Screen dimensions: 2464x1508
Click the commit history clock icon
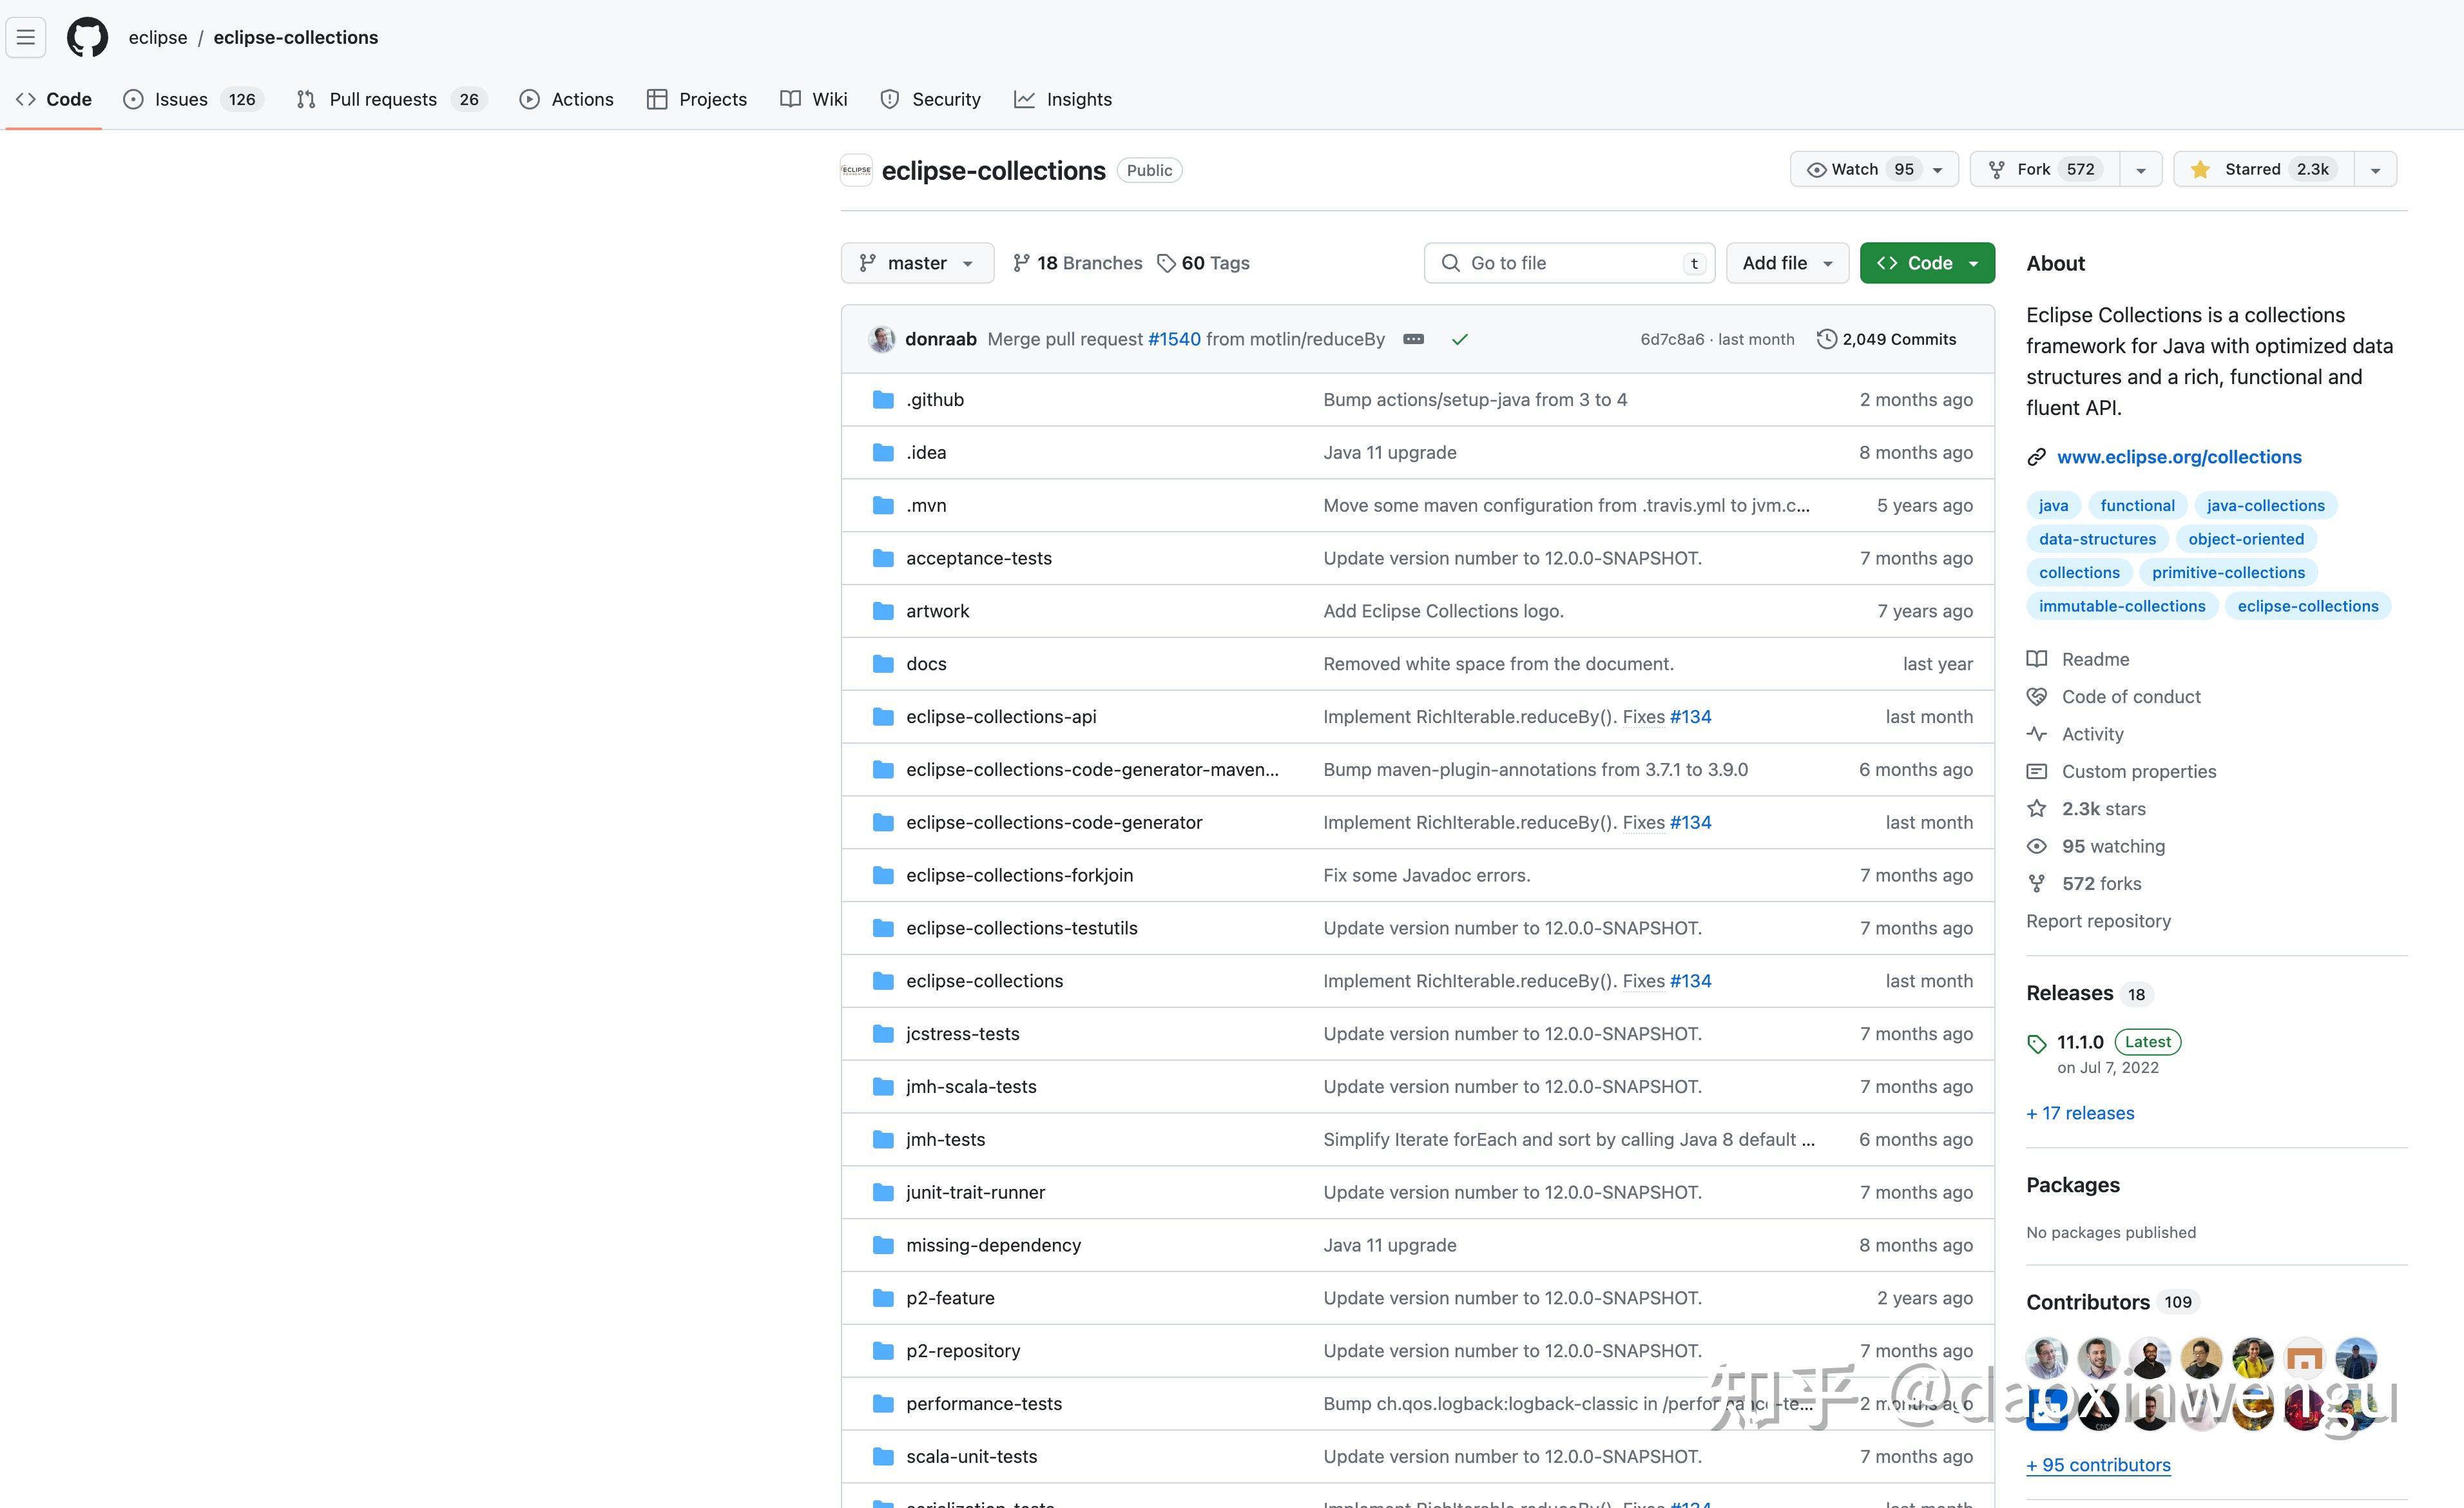[x=1826, y=339]
